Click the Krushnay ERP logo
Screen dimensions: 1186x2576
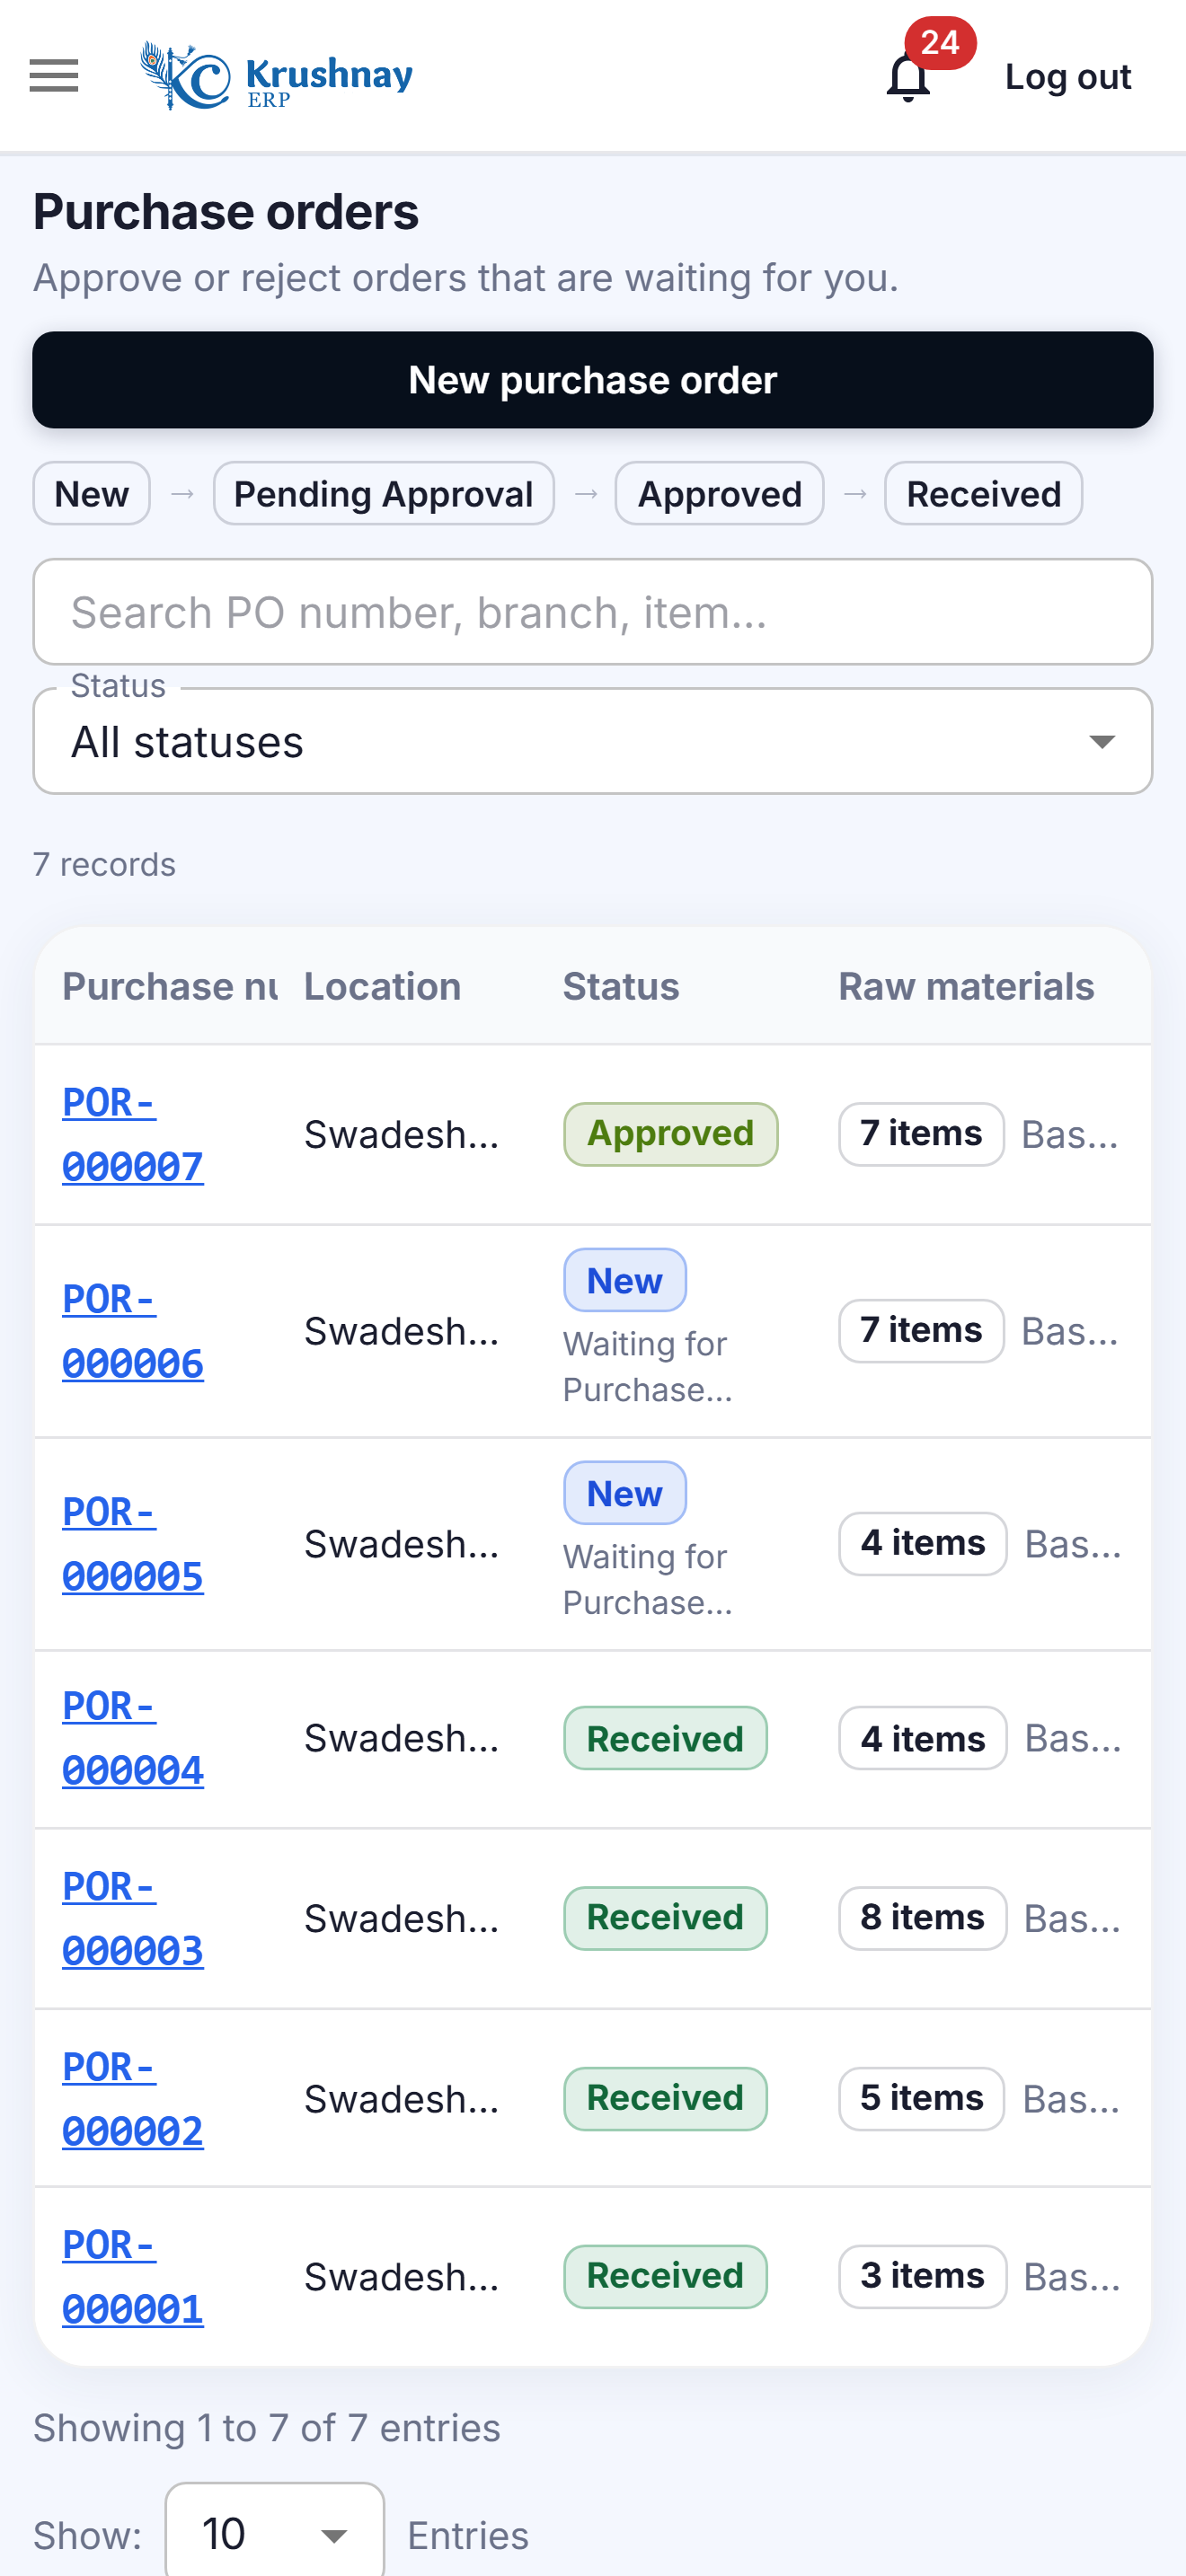point(276,76)
